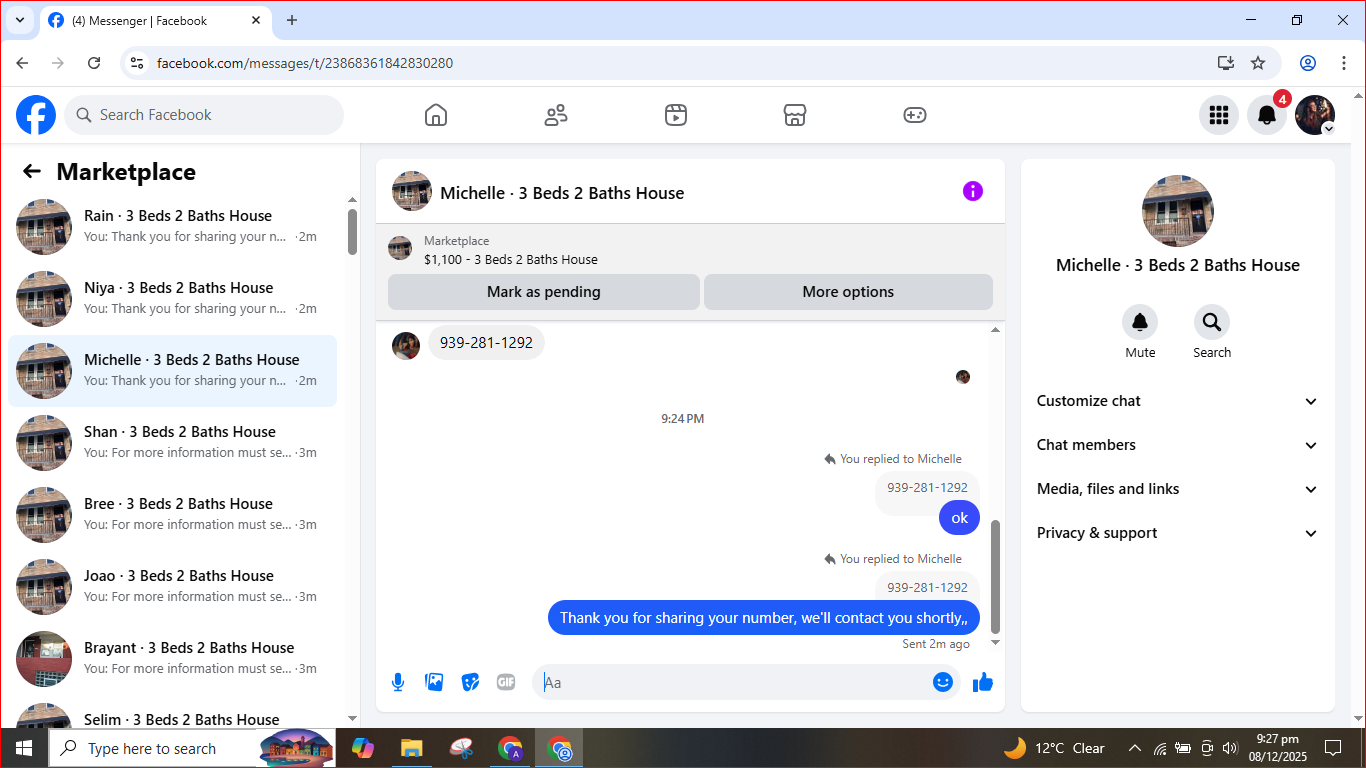Send a thumbs-up like
This screenshot has width=1366, height=768.
point(983,682)
